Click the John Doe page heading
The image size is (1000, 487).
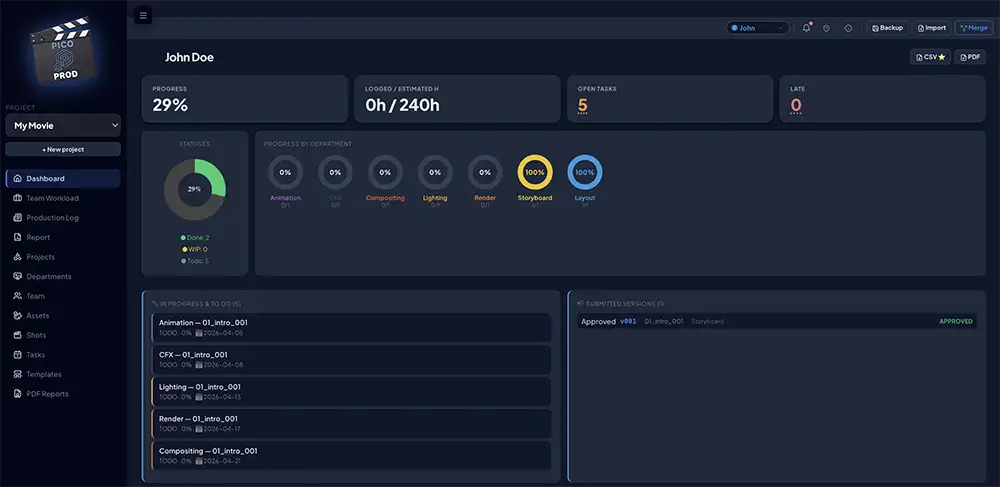[189, 57]
